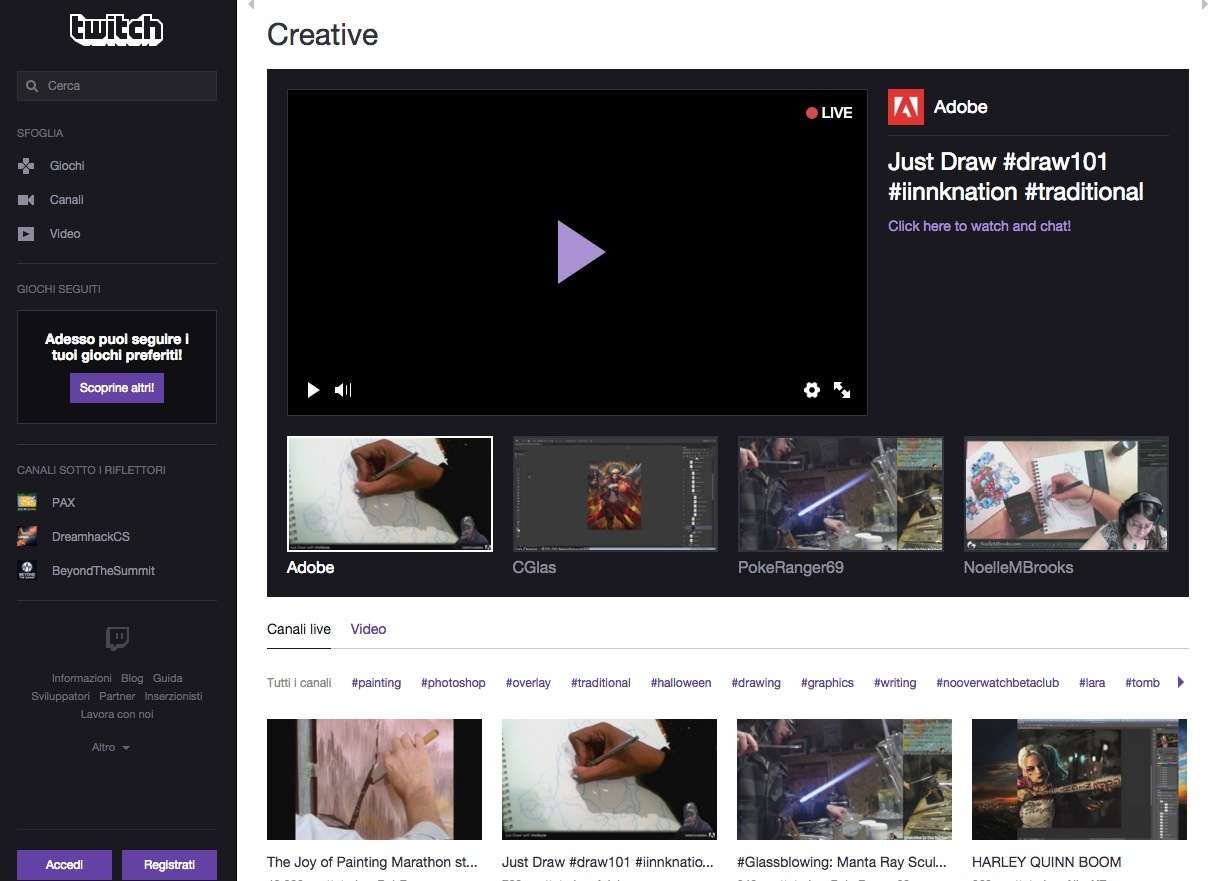
Task: Click the Giochi gamepad icon
Action: point(26,166)
